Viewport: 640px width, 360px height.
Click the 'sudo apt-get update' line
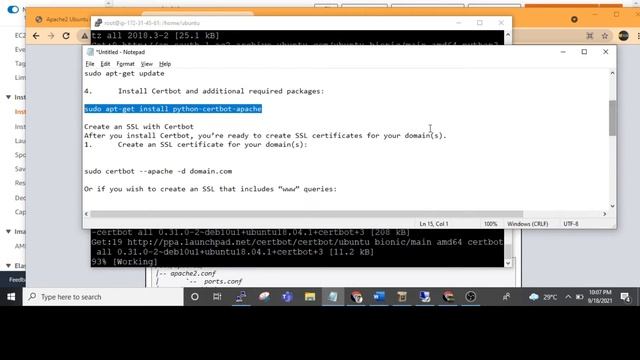click(x=124, y=73)
